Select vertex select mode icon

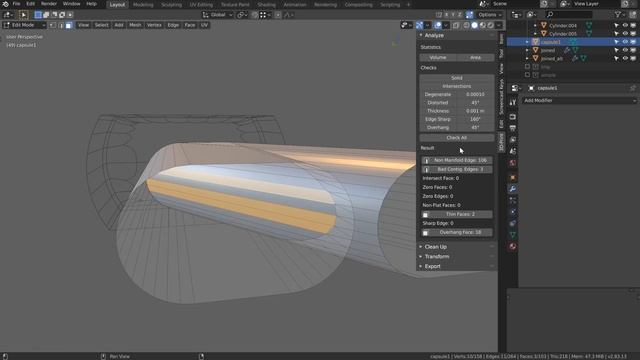pyautogui.click(x=53, y=25)
